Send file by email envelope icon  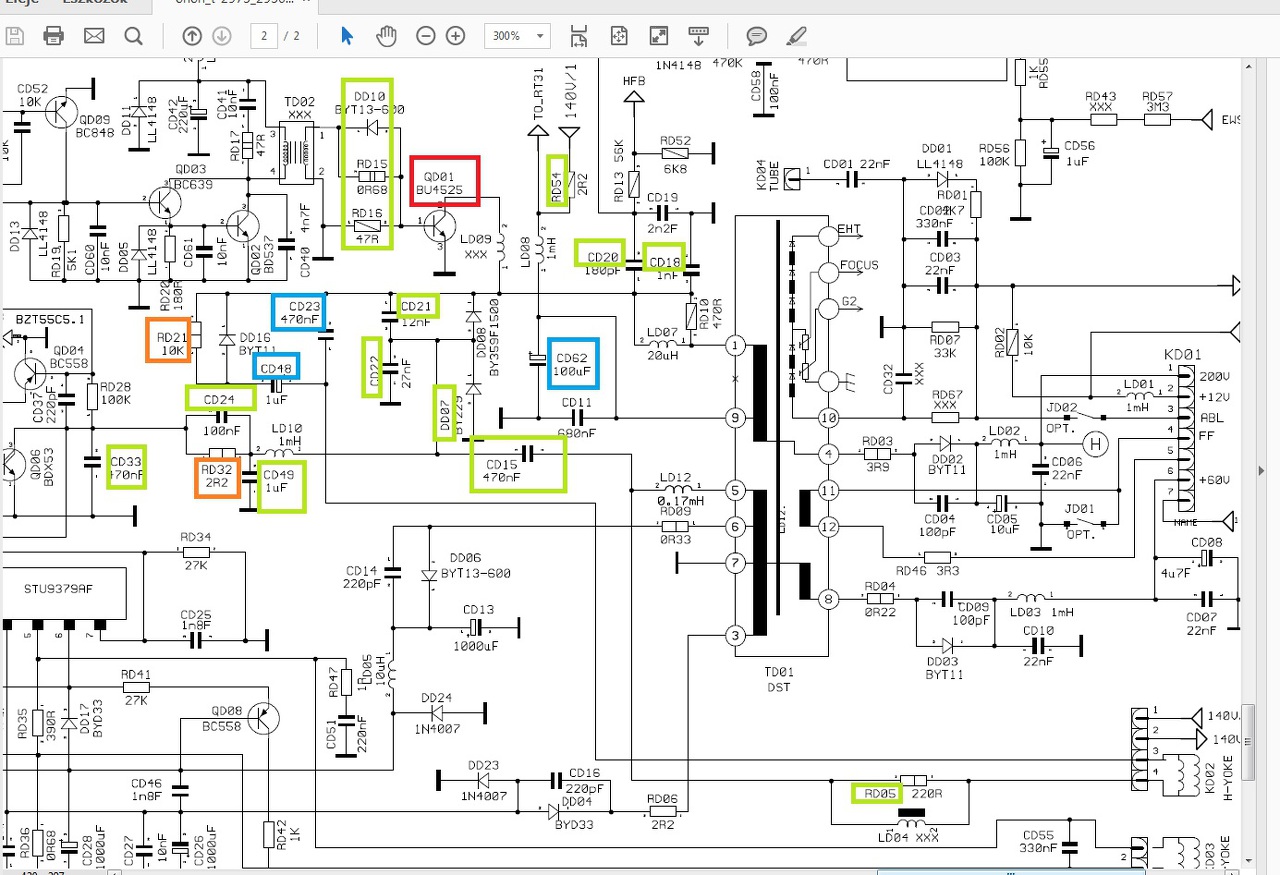click(x=94, y=36)
